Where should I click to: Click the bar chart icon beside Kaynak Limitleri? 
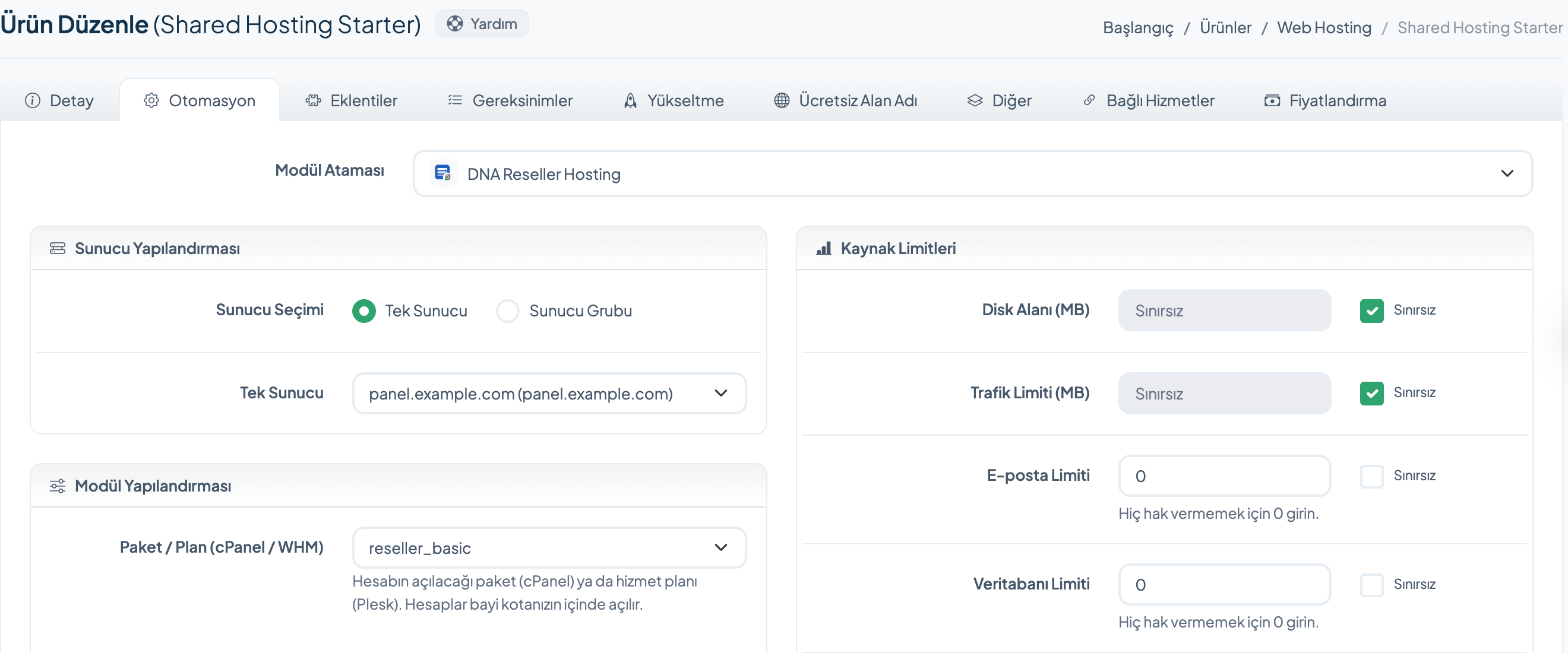[824, 248]
